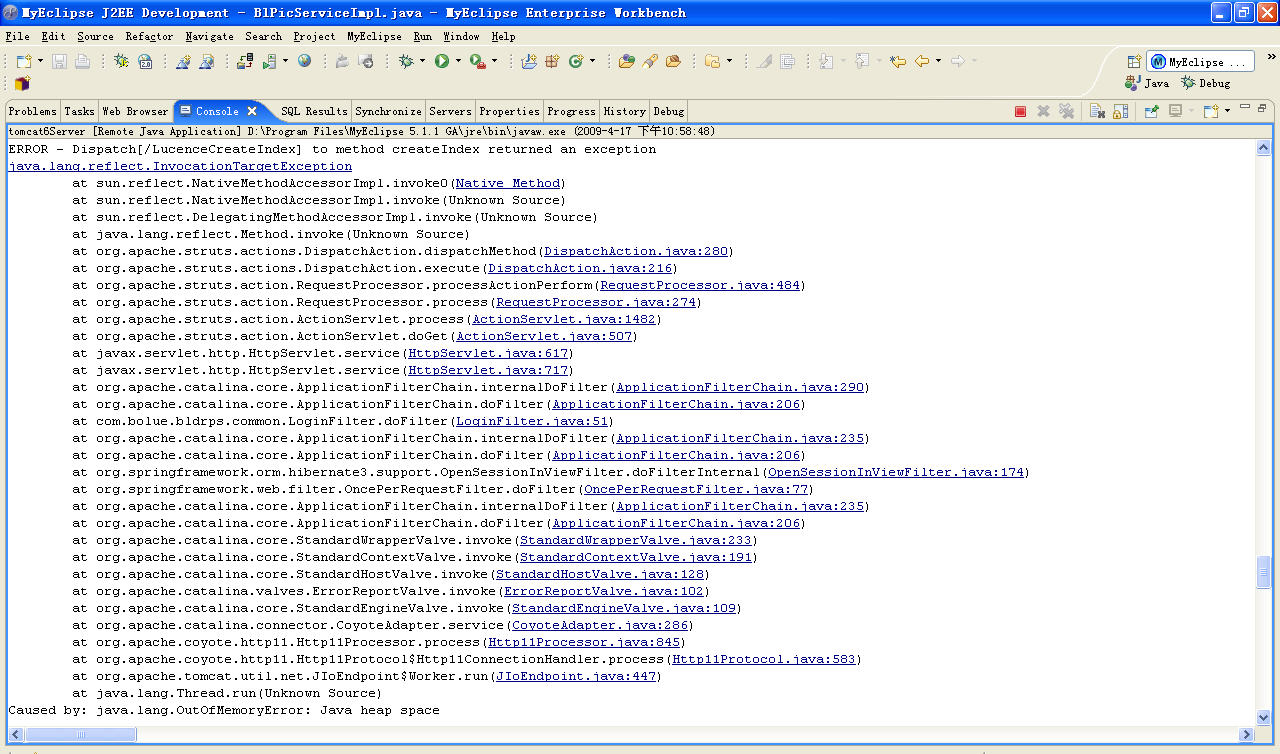Pin the Console view

click(x=1152, y=111)
